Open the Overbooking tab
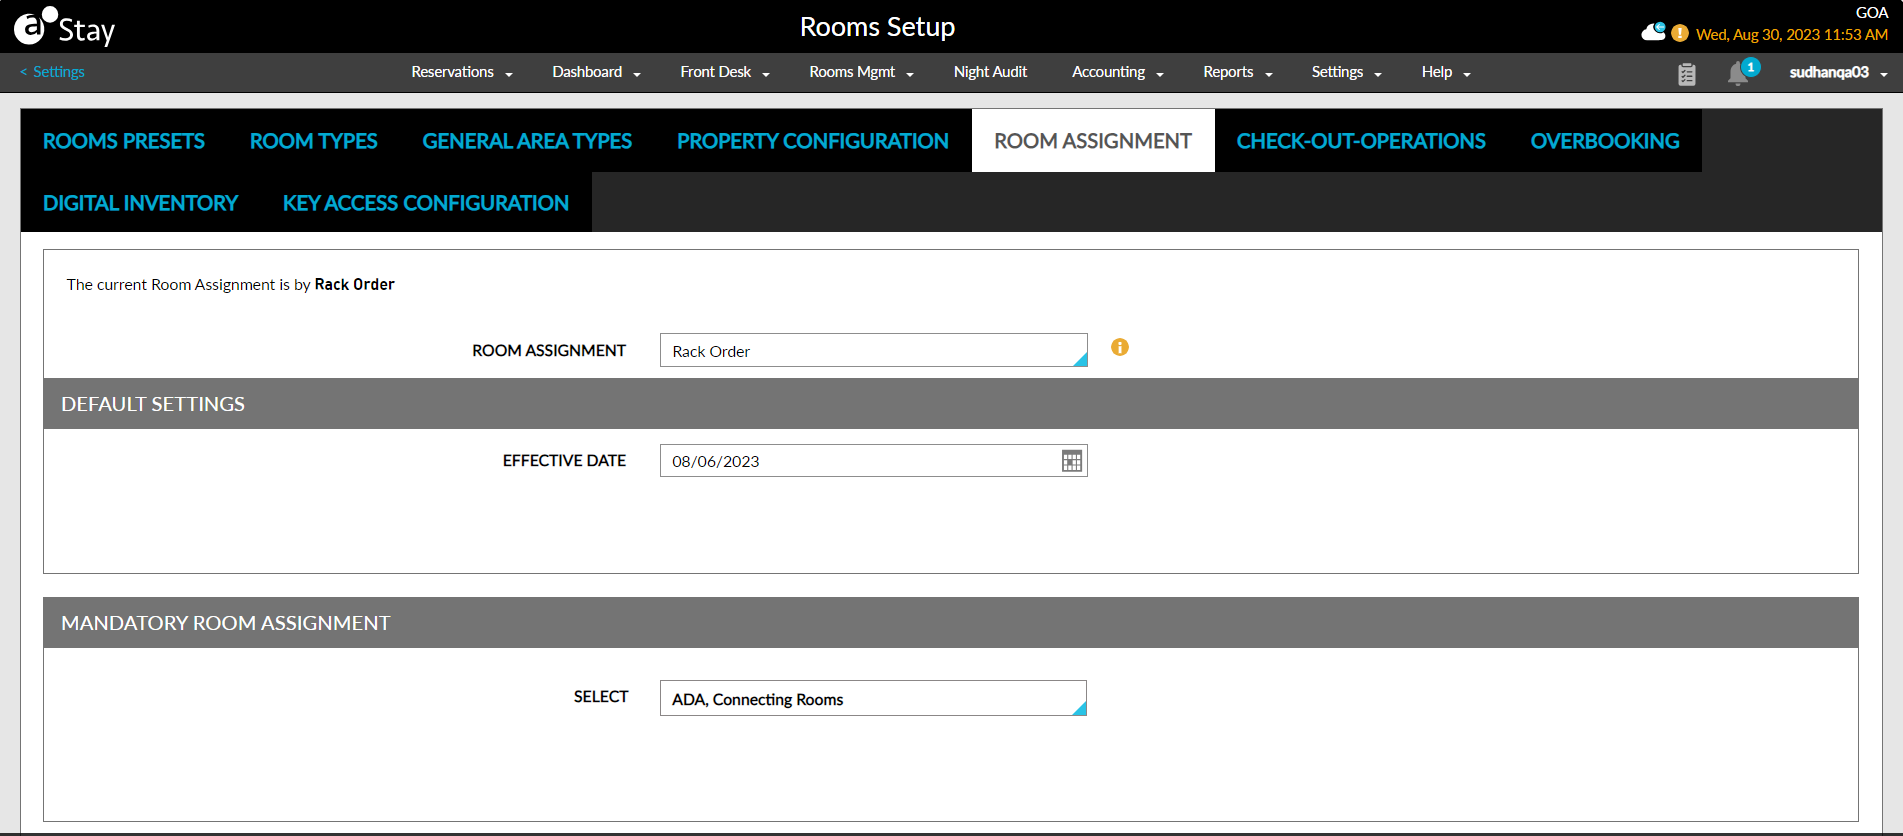The width and height of the screenshot is (1903, 836). (x=1605, y=141)
